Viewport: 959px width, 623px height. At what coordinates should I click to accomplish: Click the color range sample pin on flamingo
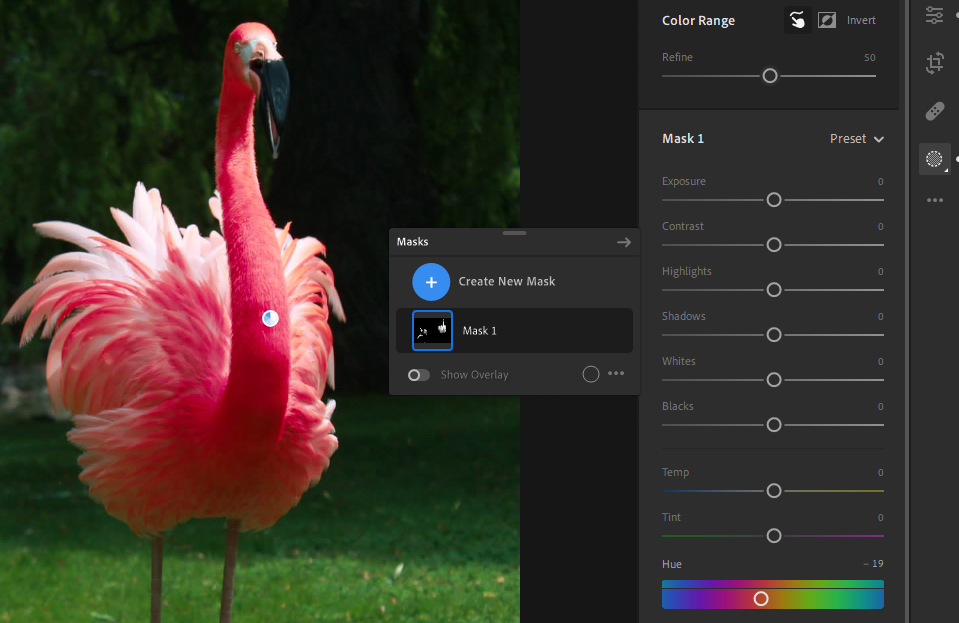coord(270,318)
